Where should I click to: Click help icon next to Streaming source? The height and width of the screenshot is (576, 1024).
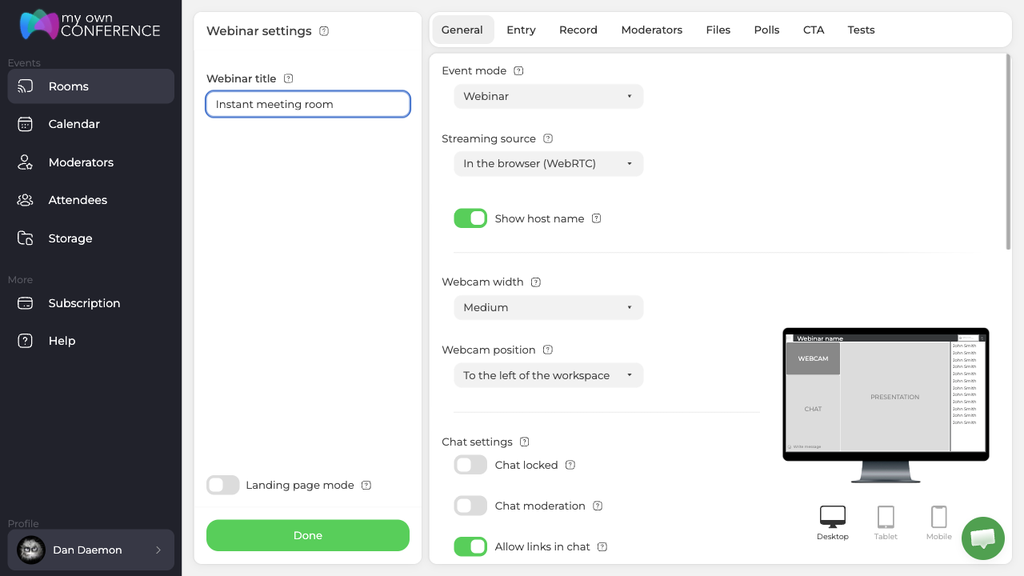click(x=548, y=138)
